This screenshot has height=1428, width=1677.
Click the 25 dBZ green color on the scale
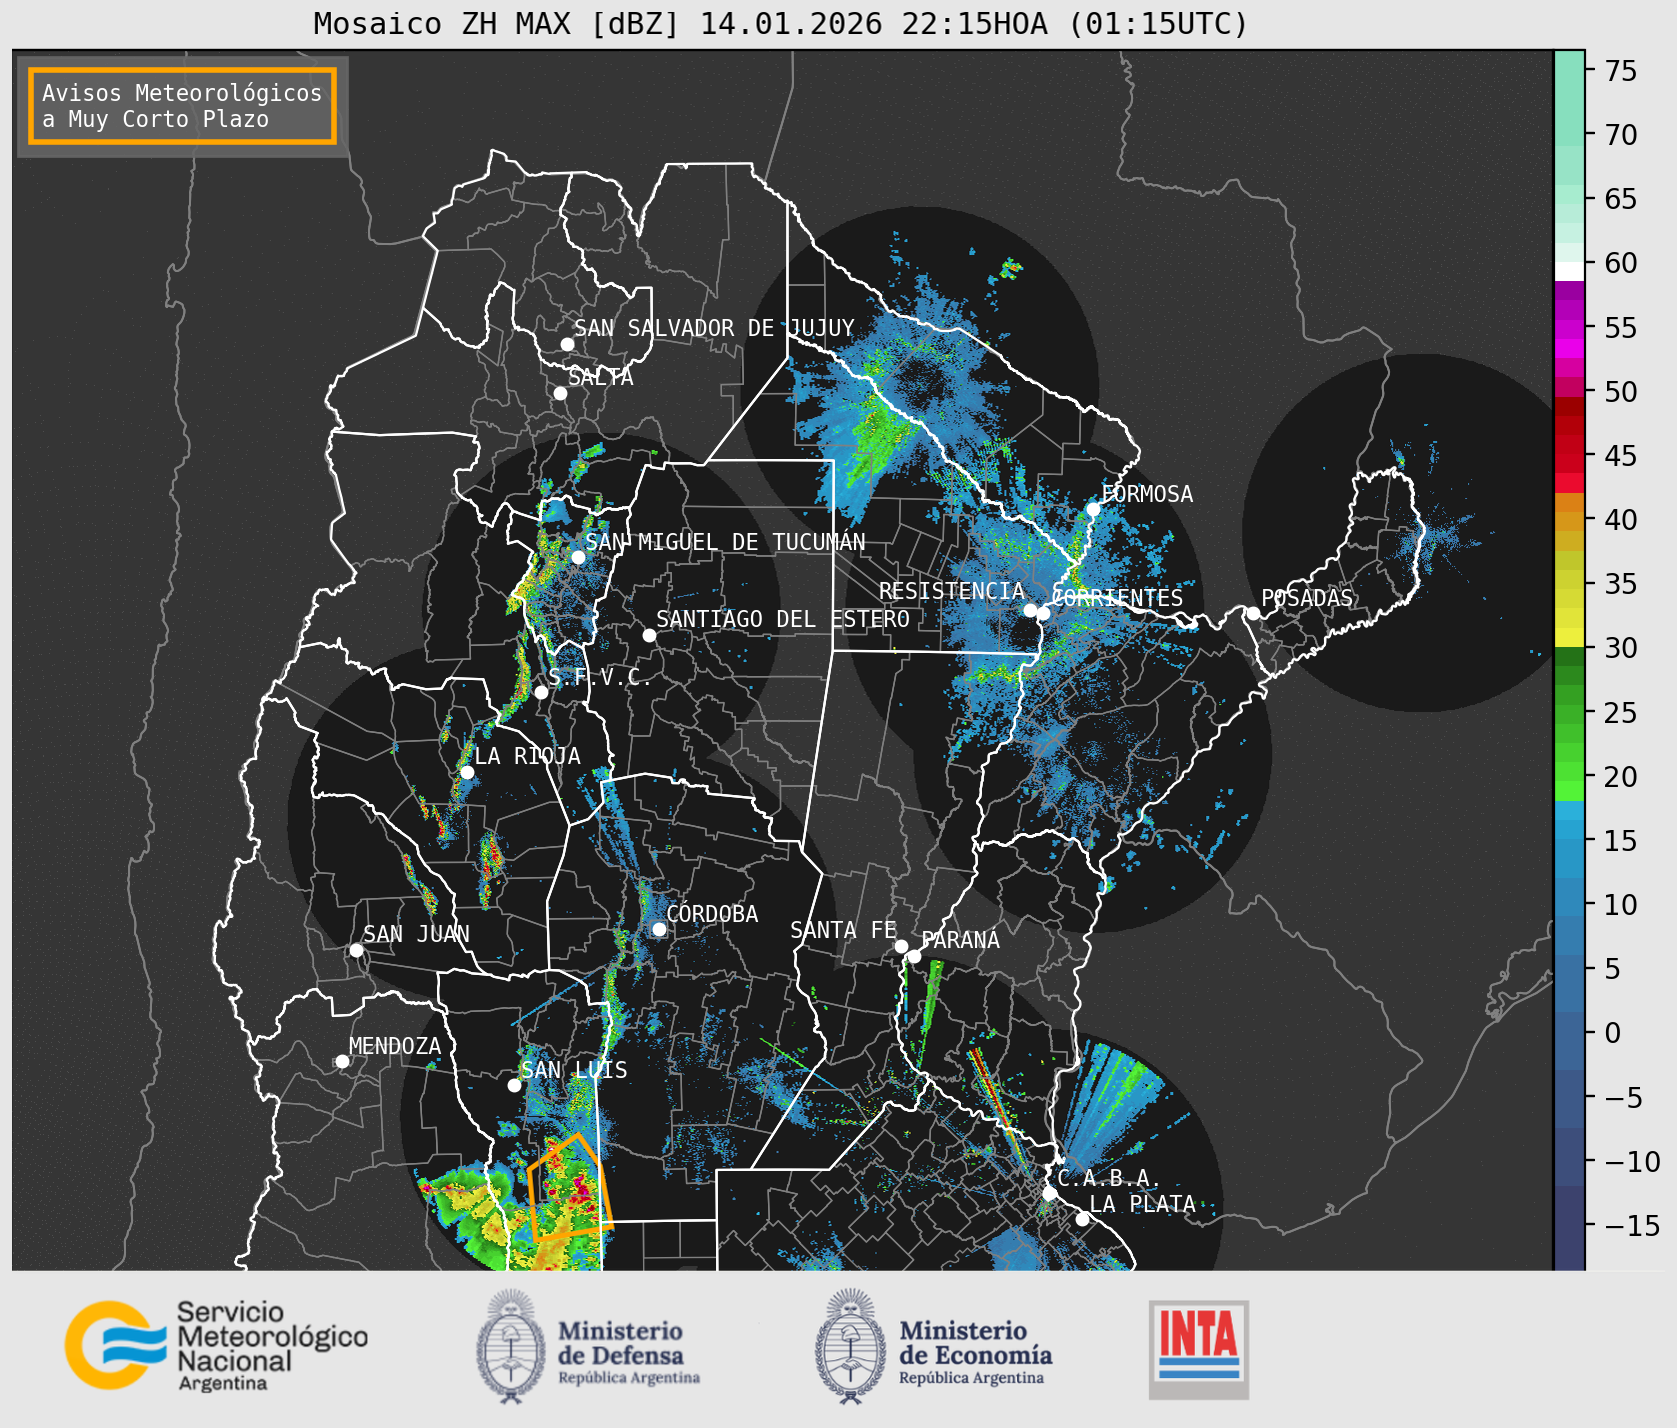point(1569,712)
